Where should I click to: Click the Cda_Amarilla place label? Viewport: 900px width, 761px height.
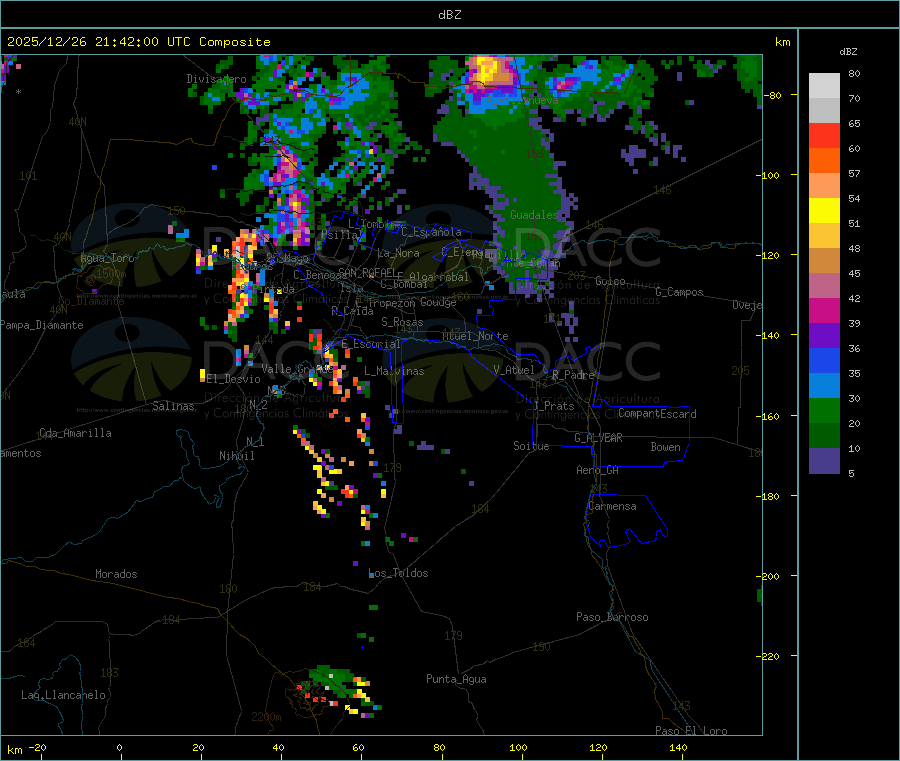click(x=75, y=433)
